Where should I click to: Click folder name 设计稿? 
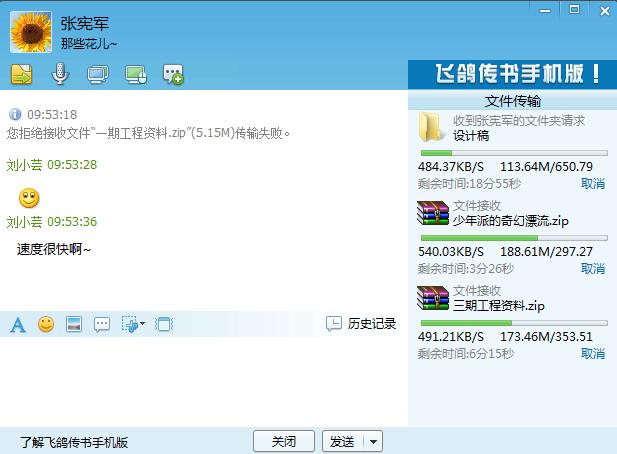pos(471,135)
